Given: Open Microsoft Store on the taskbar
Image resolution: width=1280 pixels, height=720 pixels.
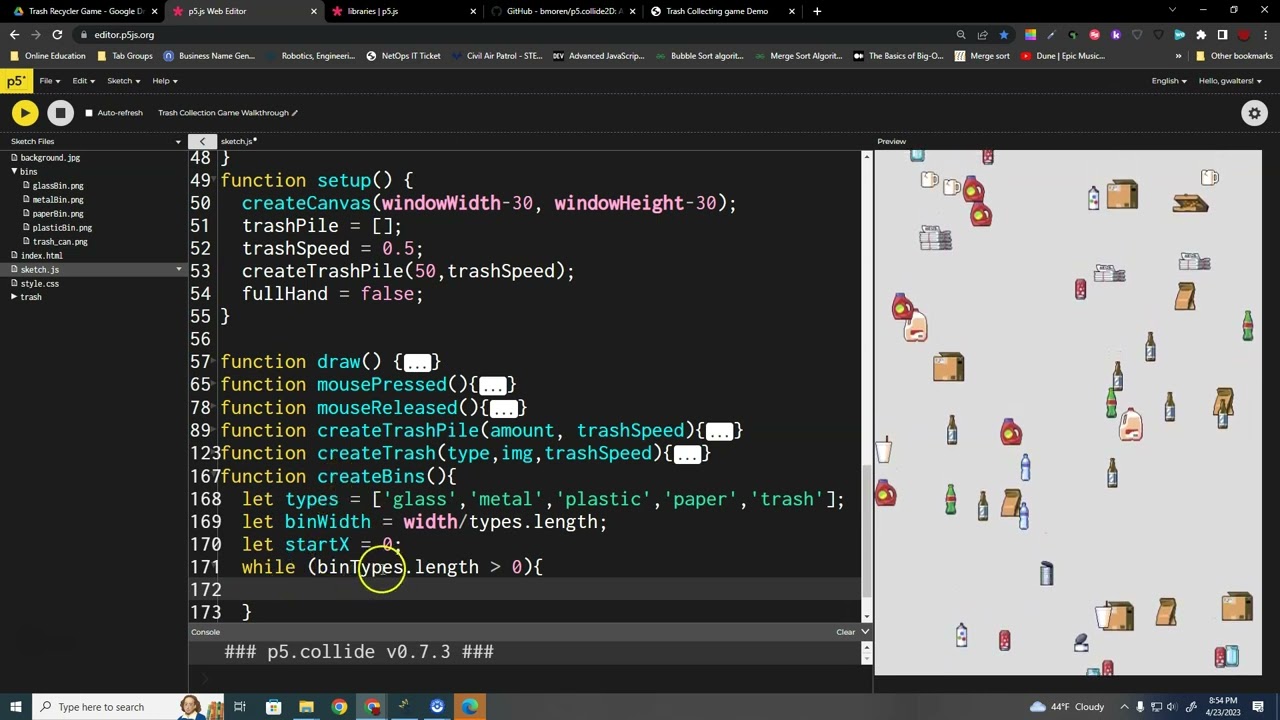Looking at the screenshot, I should point(273,707).
